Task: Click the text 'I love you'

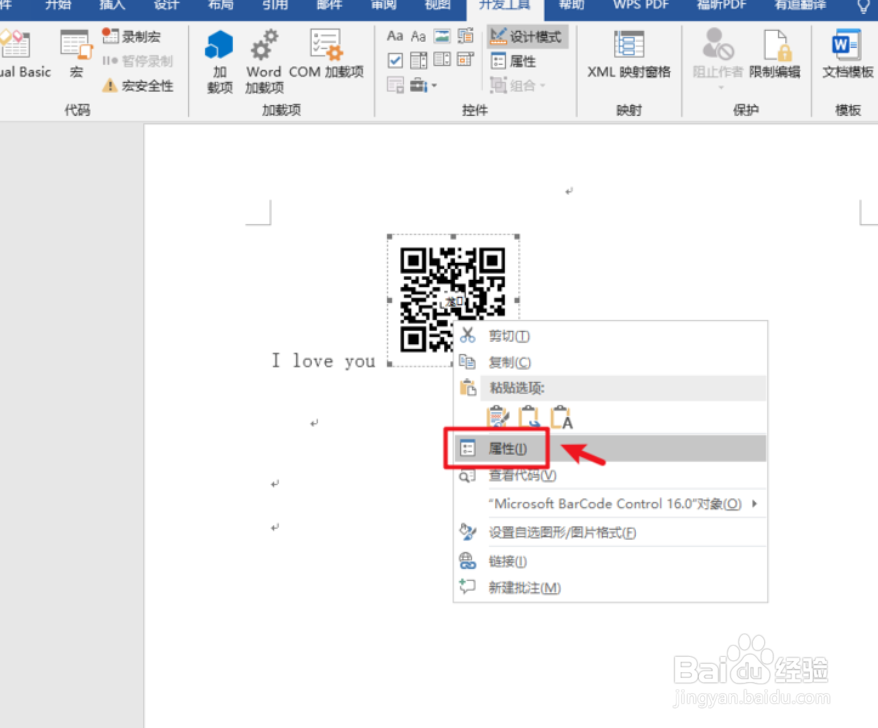Action: (x=324, y=361)
